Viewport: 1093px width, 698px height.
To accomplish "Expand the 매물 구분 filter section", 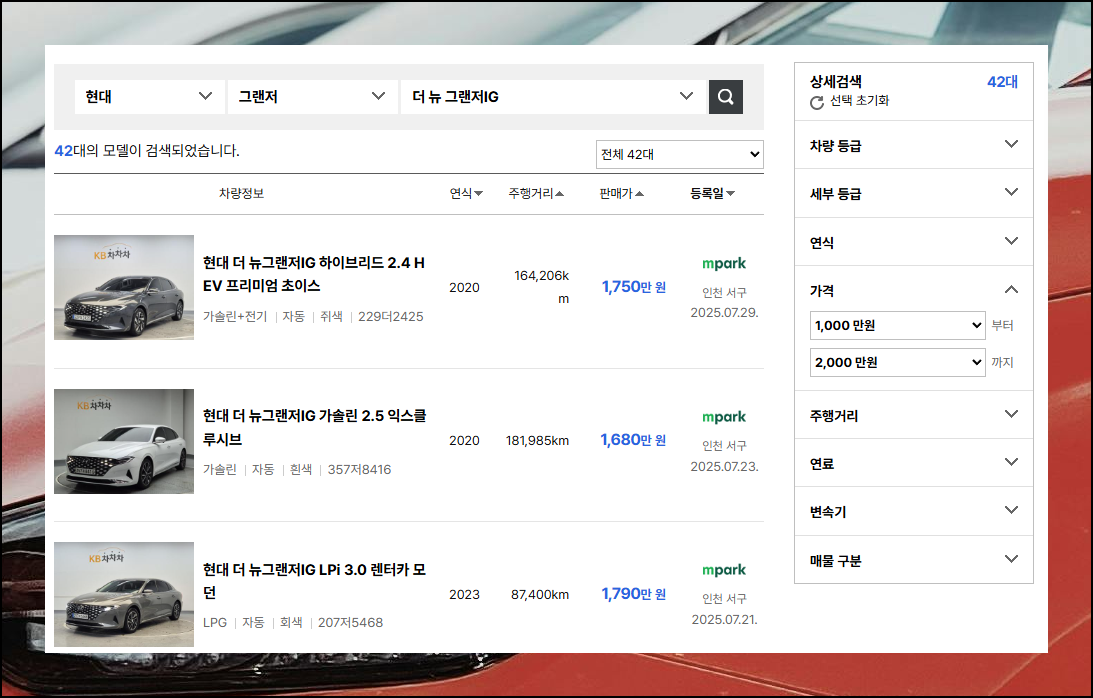I will pos(914,560).
